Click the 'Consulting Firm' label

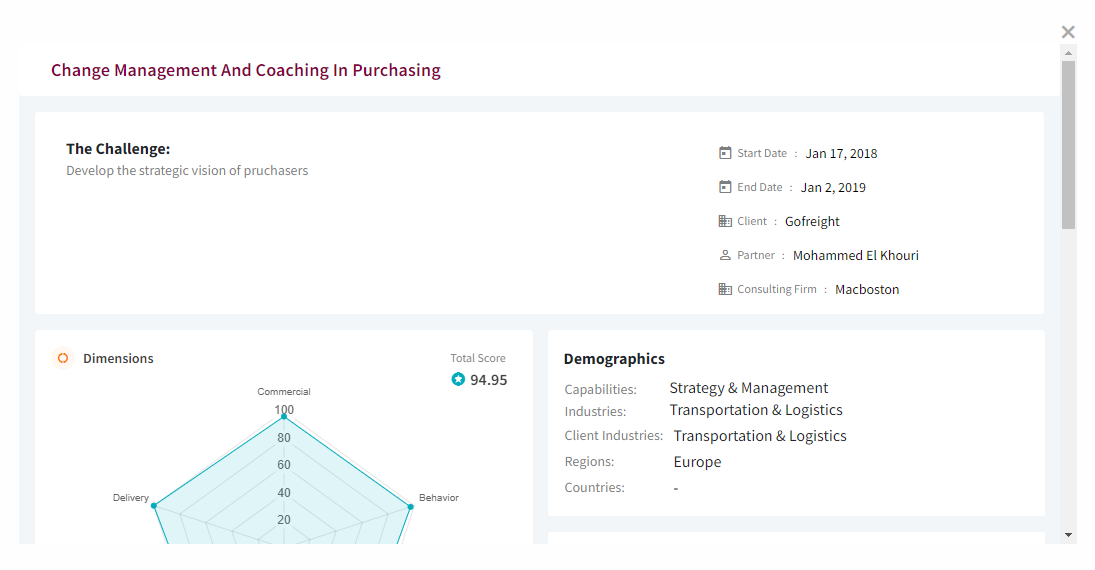(777, 289)
